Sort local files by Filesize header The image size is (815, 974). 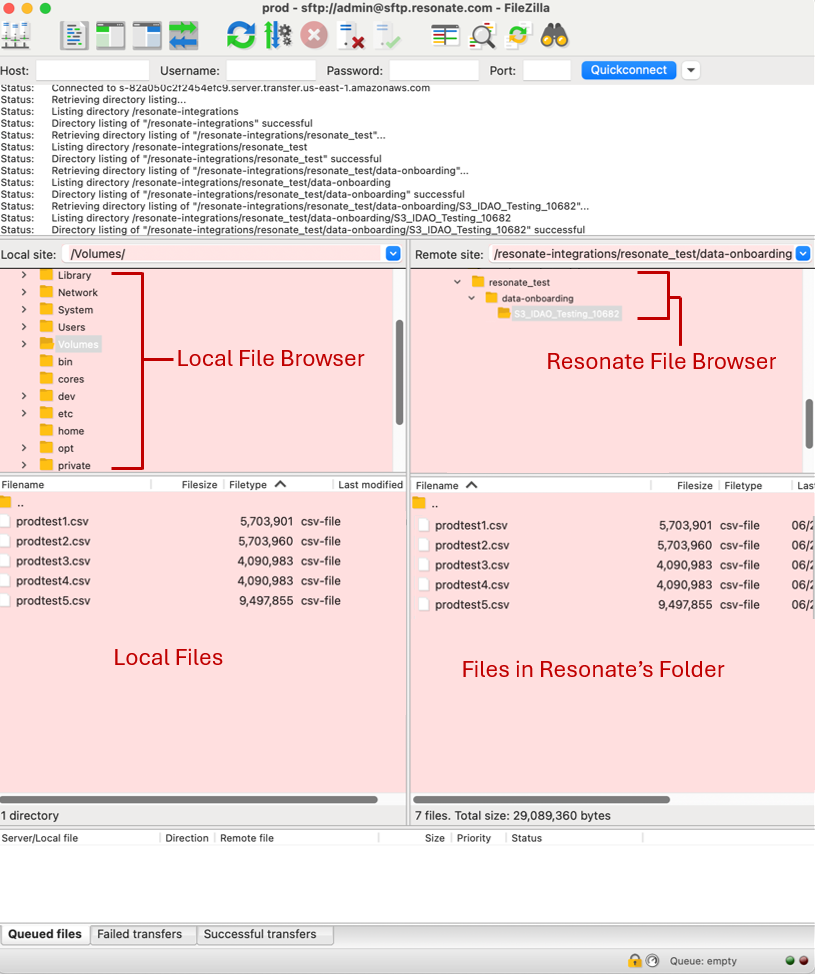(186, 485)
